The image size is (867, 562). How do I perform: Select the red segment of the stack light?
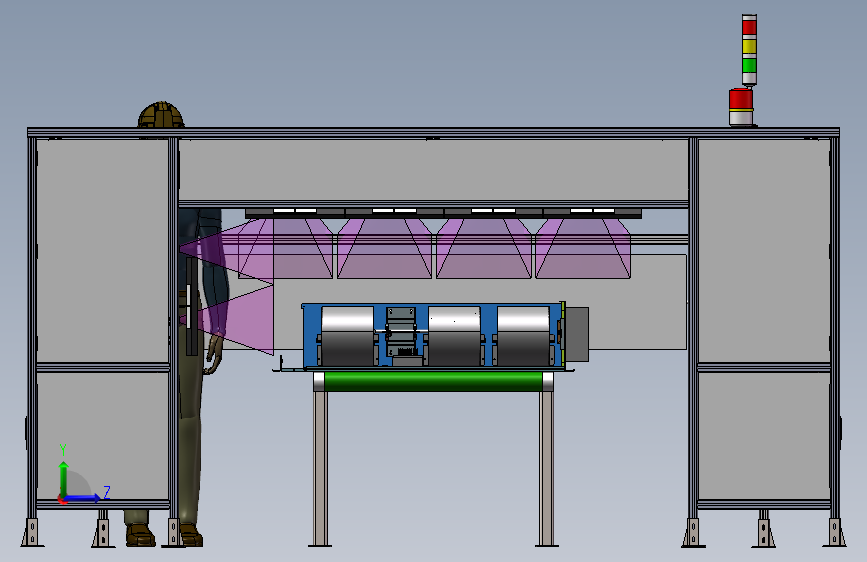tap(749, 27)
